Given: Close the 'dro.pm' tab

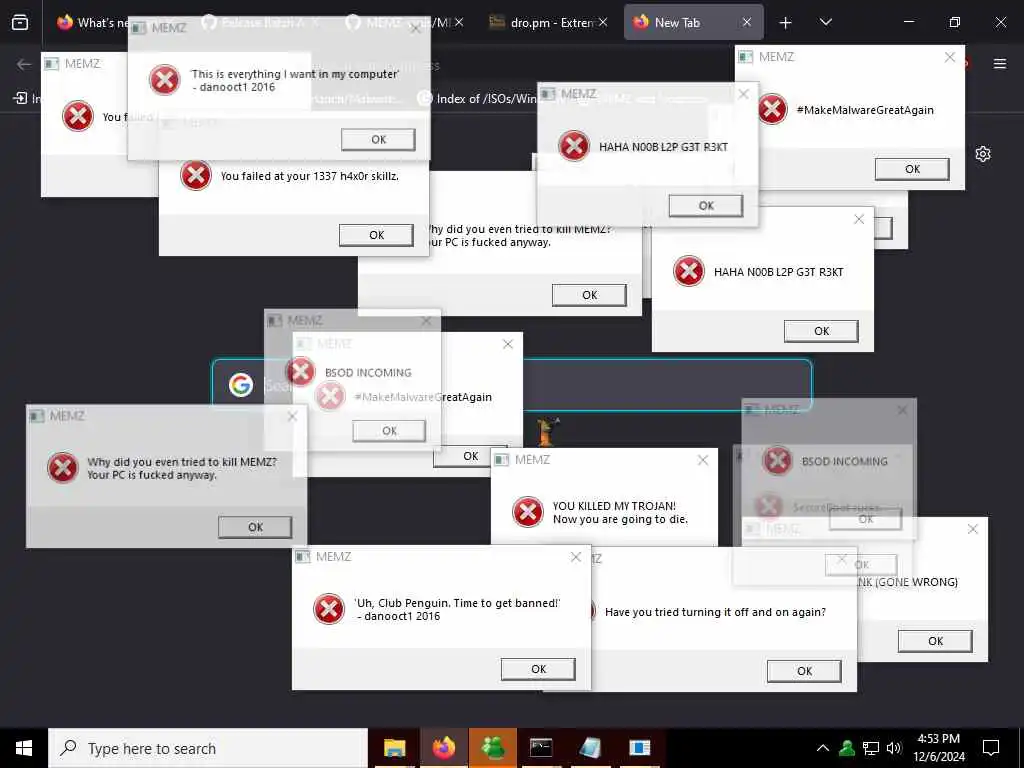Looking at the screenshot, I should tap(602, 23).
